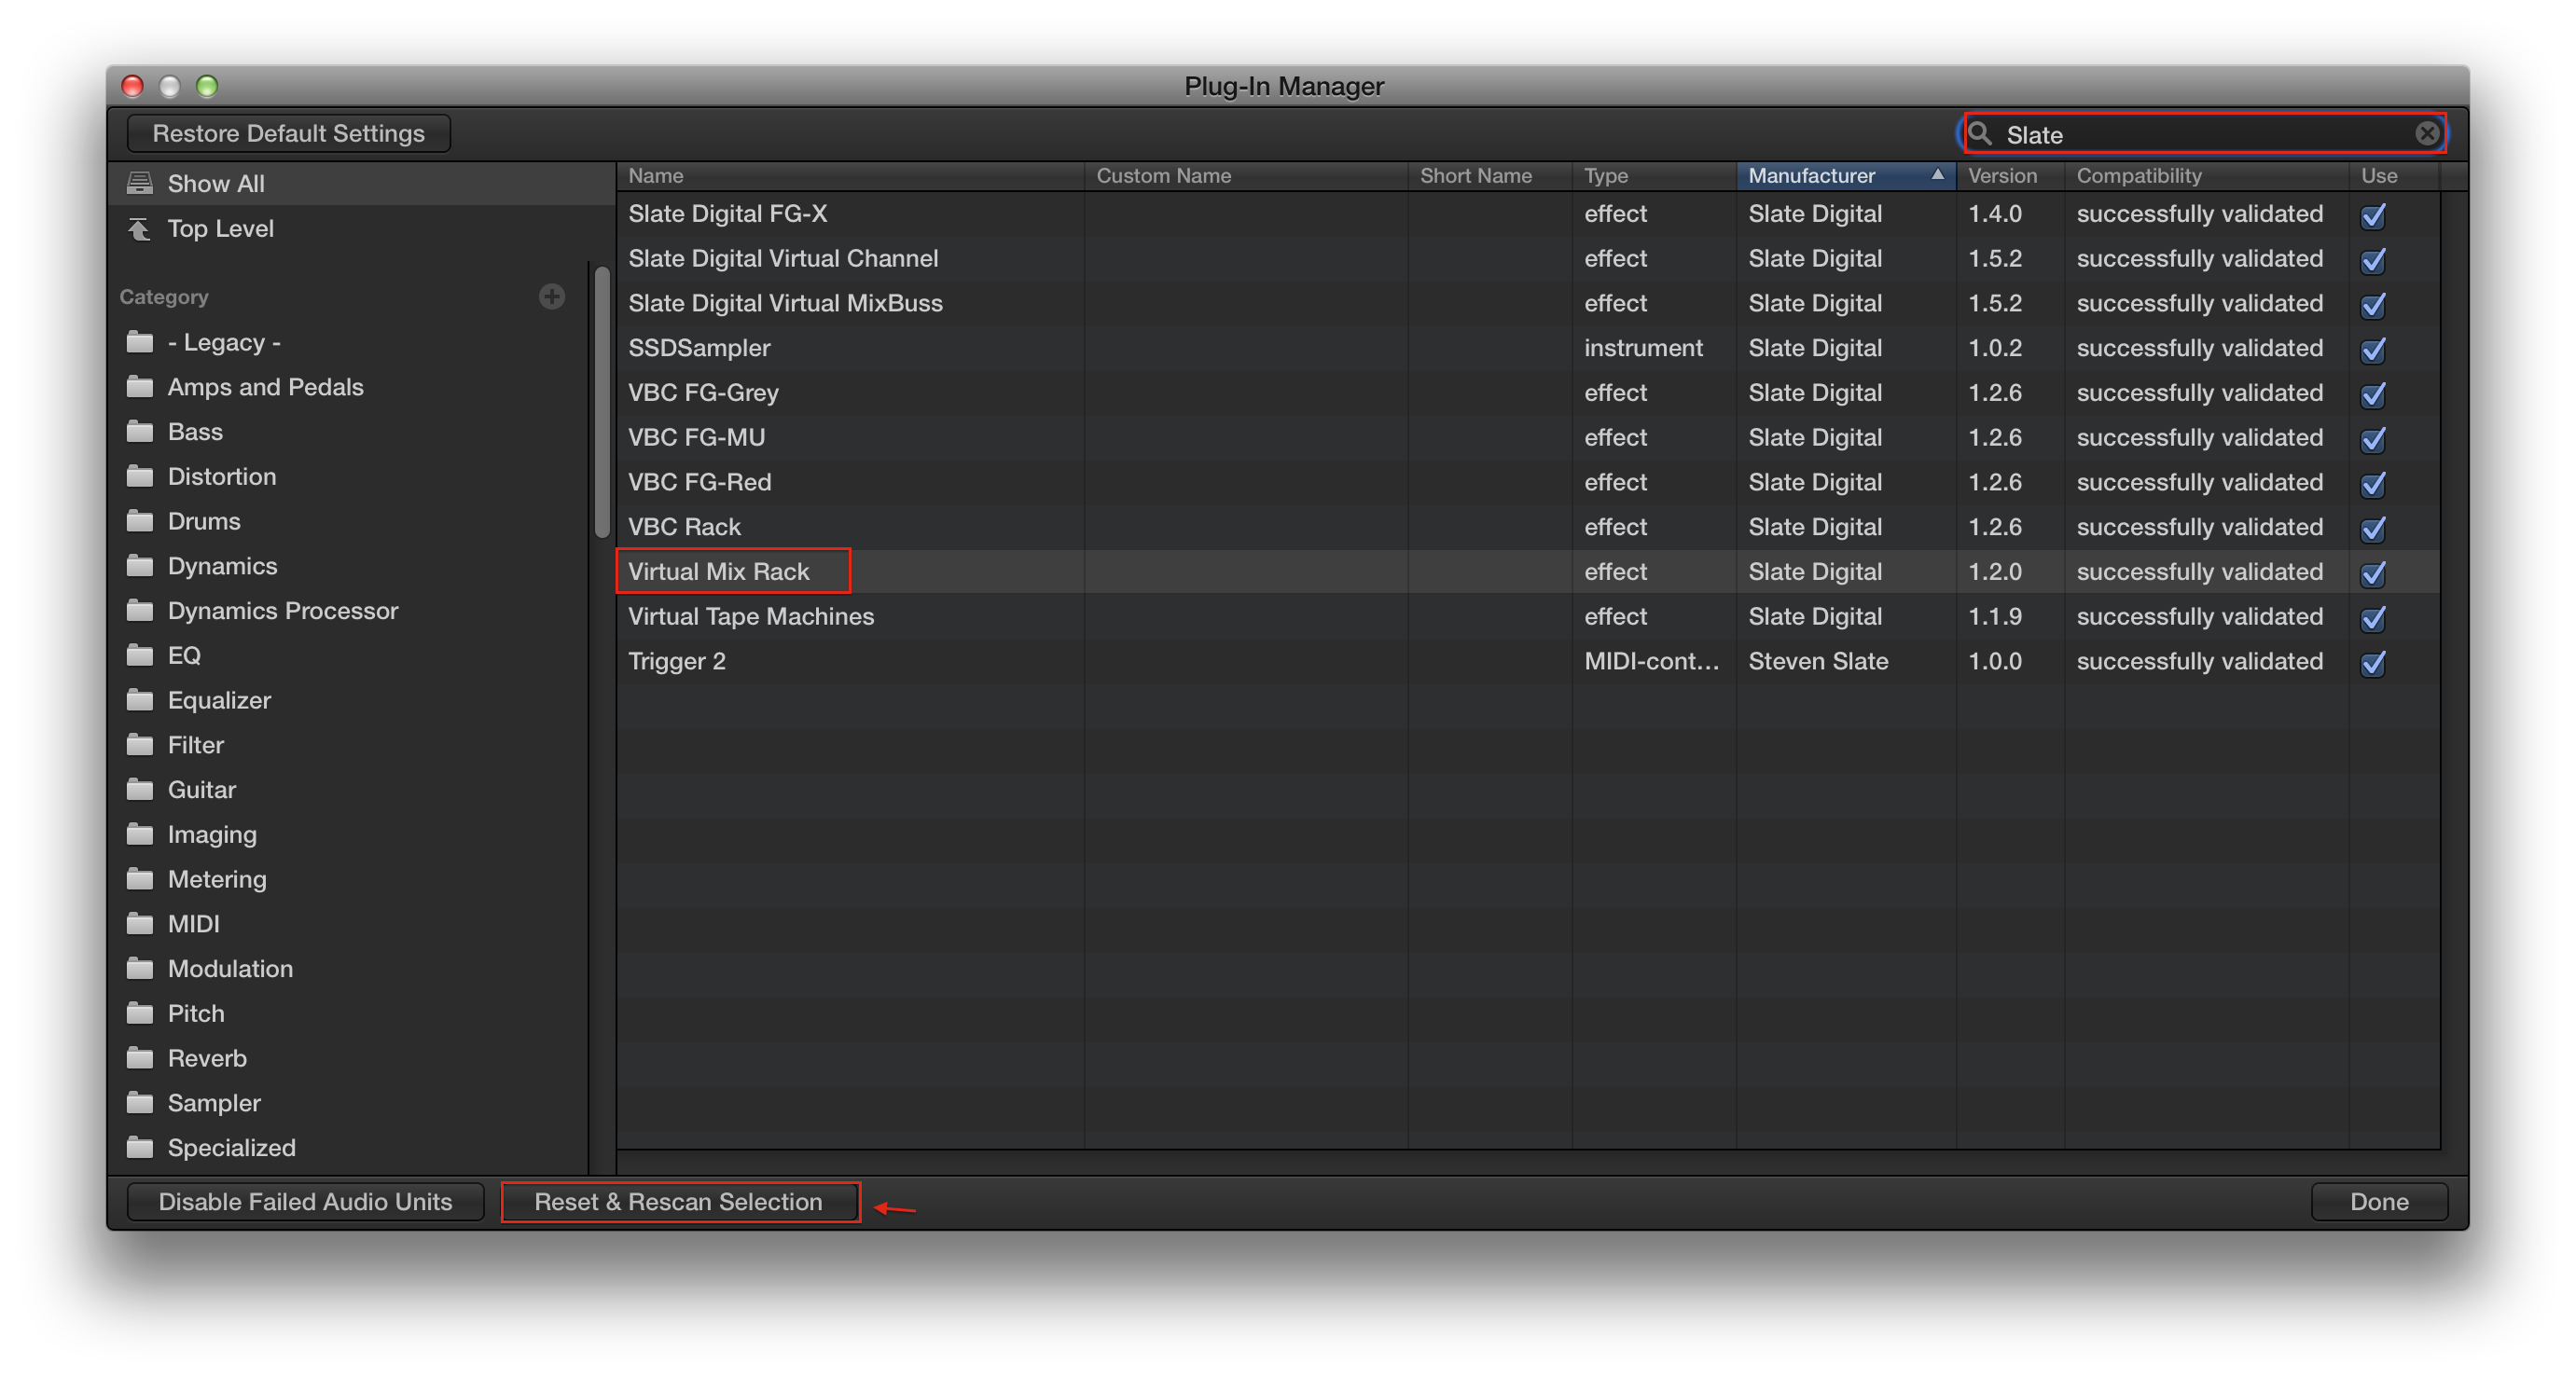Screen dimensions: 2576x1378
Task: Toggle Use checkbox for Slate Digital Virtual Channel
Action: click(2373, 260)
